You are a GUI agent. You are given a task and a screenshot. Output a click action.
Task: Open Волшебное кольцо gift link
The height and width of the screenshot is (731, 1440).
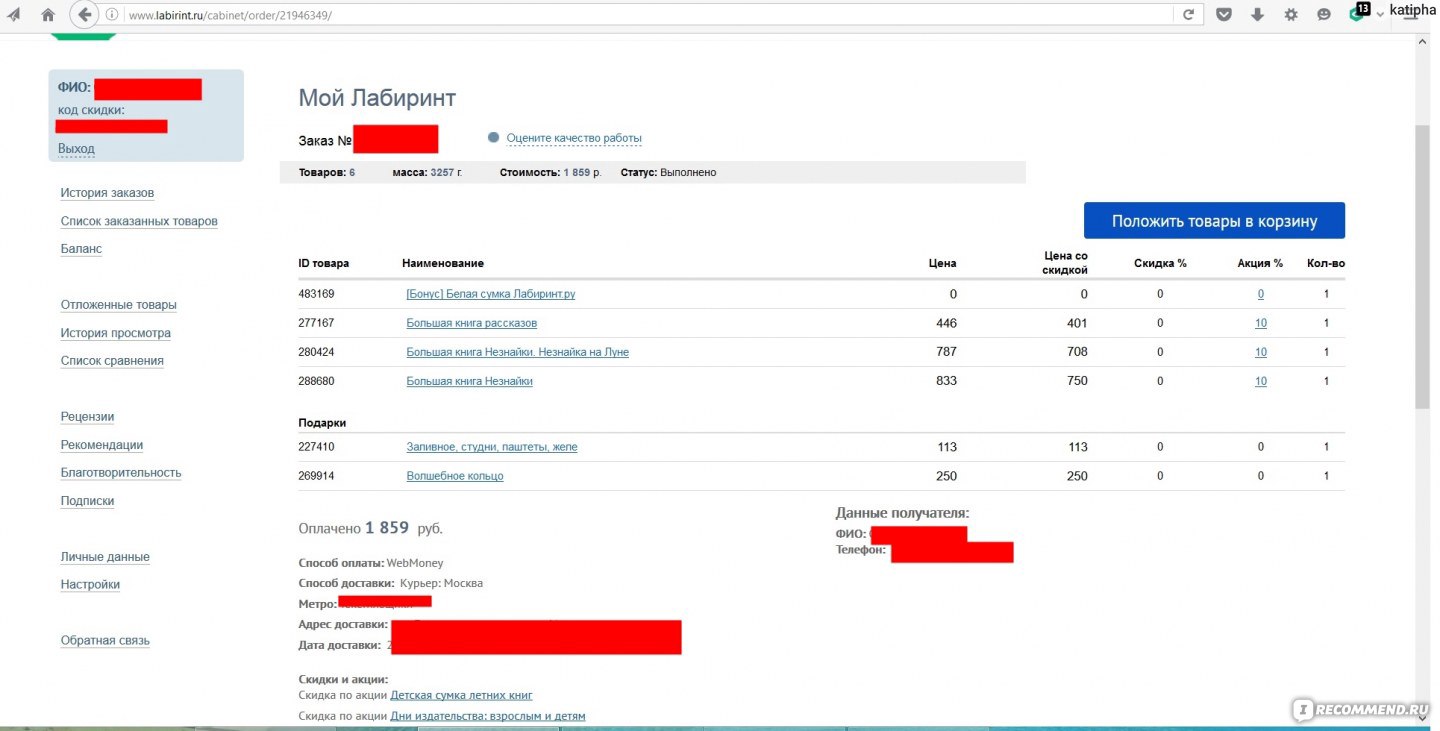[x=455, y=476]
